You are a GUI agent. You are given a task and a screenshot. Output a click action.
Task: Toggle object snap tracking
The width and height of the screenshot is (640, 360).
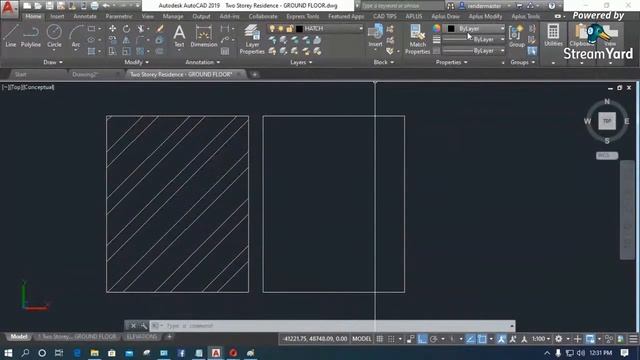470,339
